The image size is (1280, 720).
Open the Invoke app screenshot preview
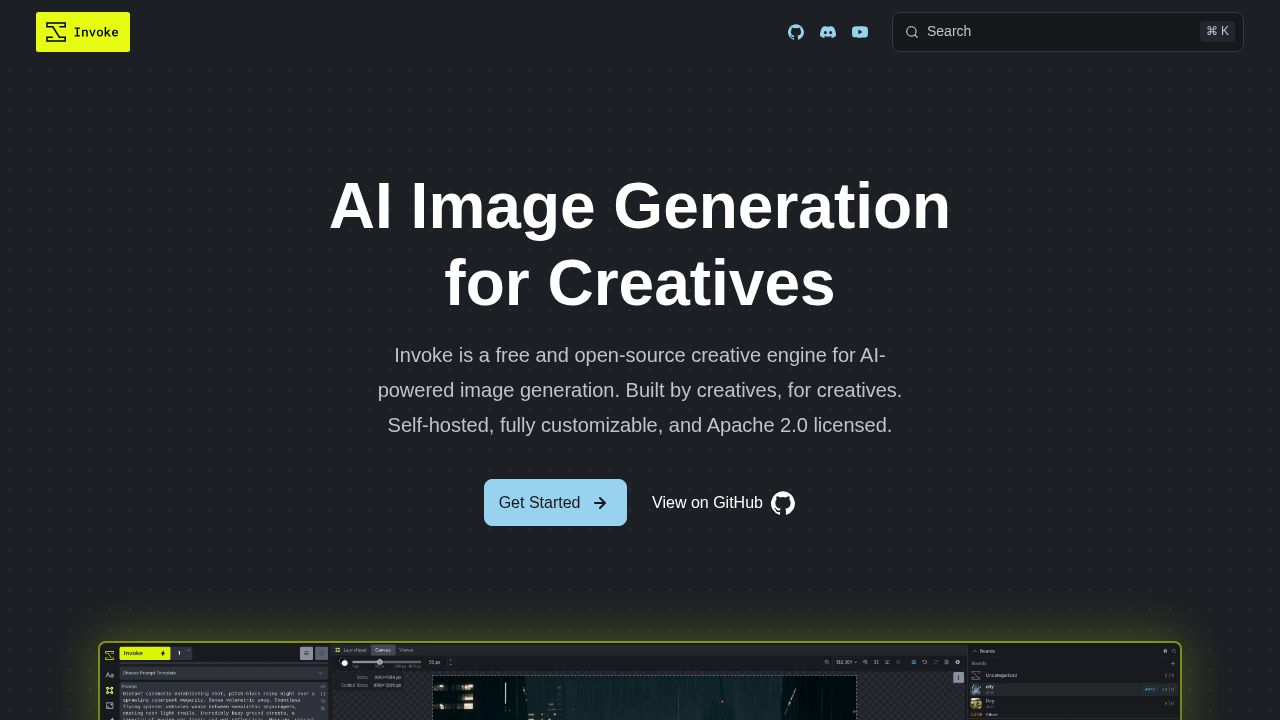point(640,681)
